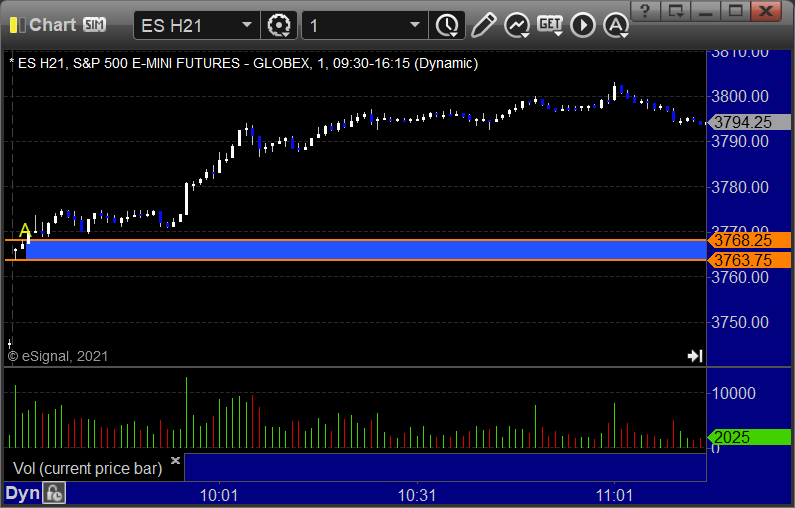This screenshot has width=795, height=508.
Task: Click the help question mark button
Action: click(645, 10)
